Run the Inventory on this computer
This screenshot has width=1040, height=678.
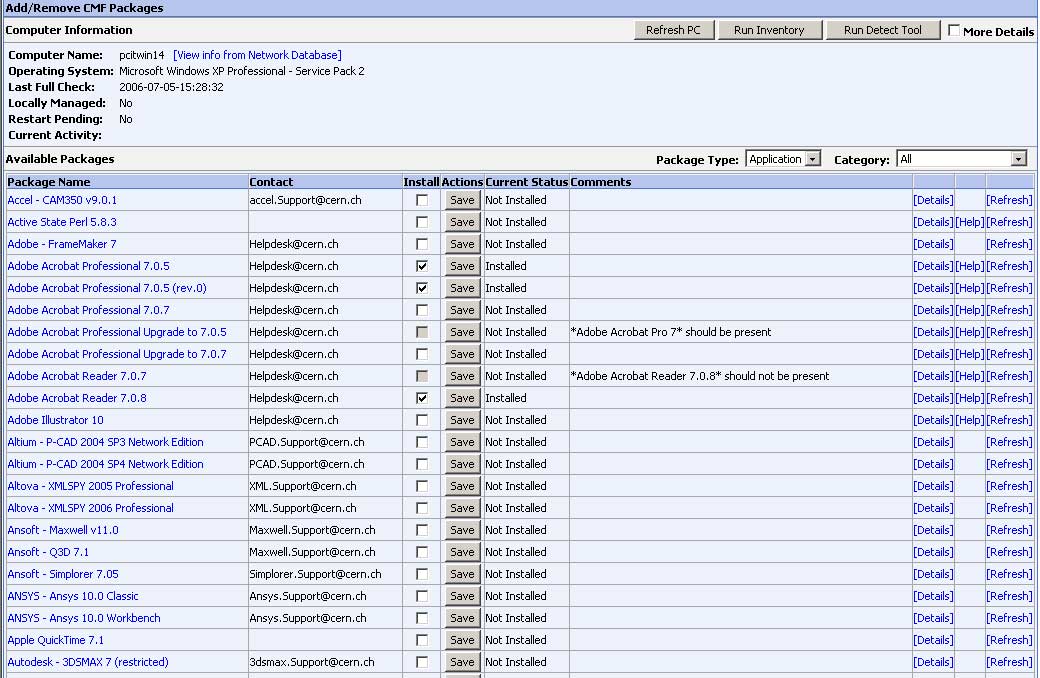769,30
